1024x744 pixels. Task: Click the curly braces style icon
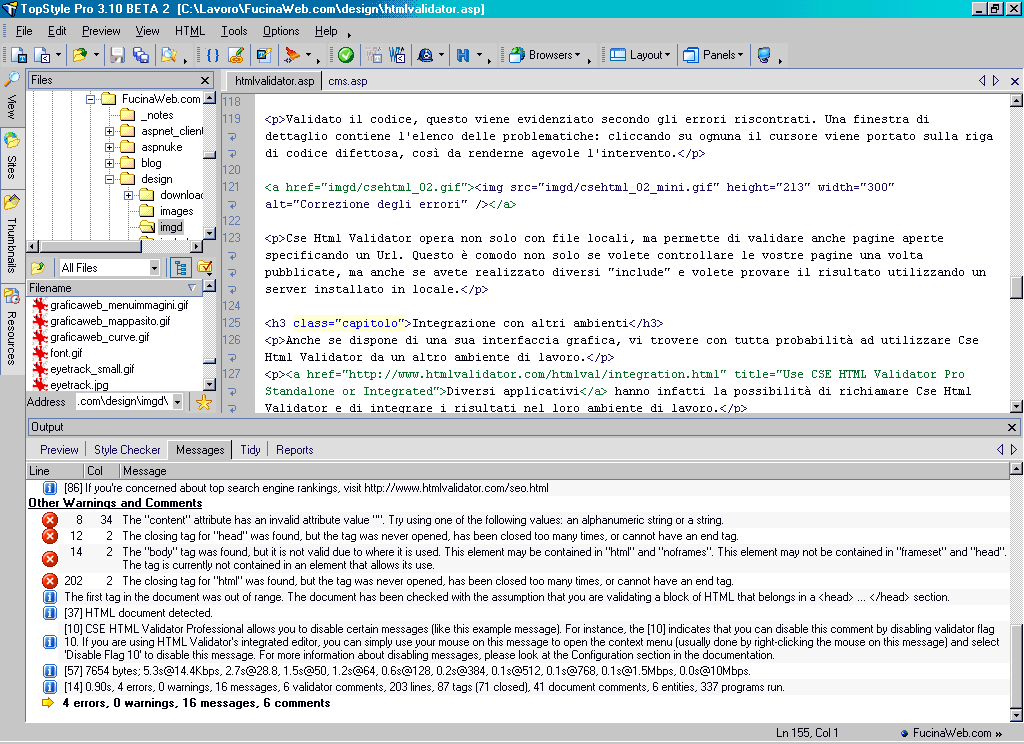[213, 55]
